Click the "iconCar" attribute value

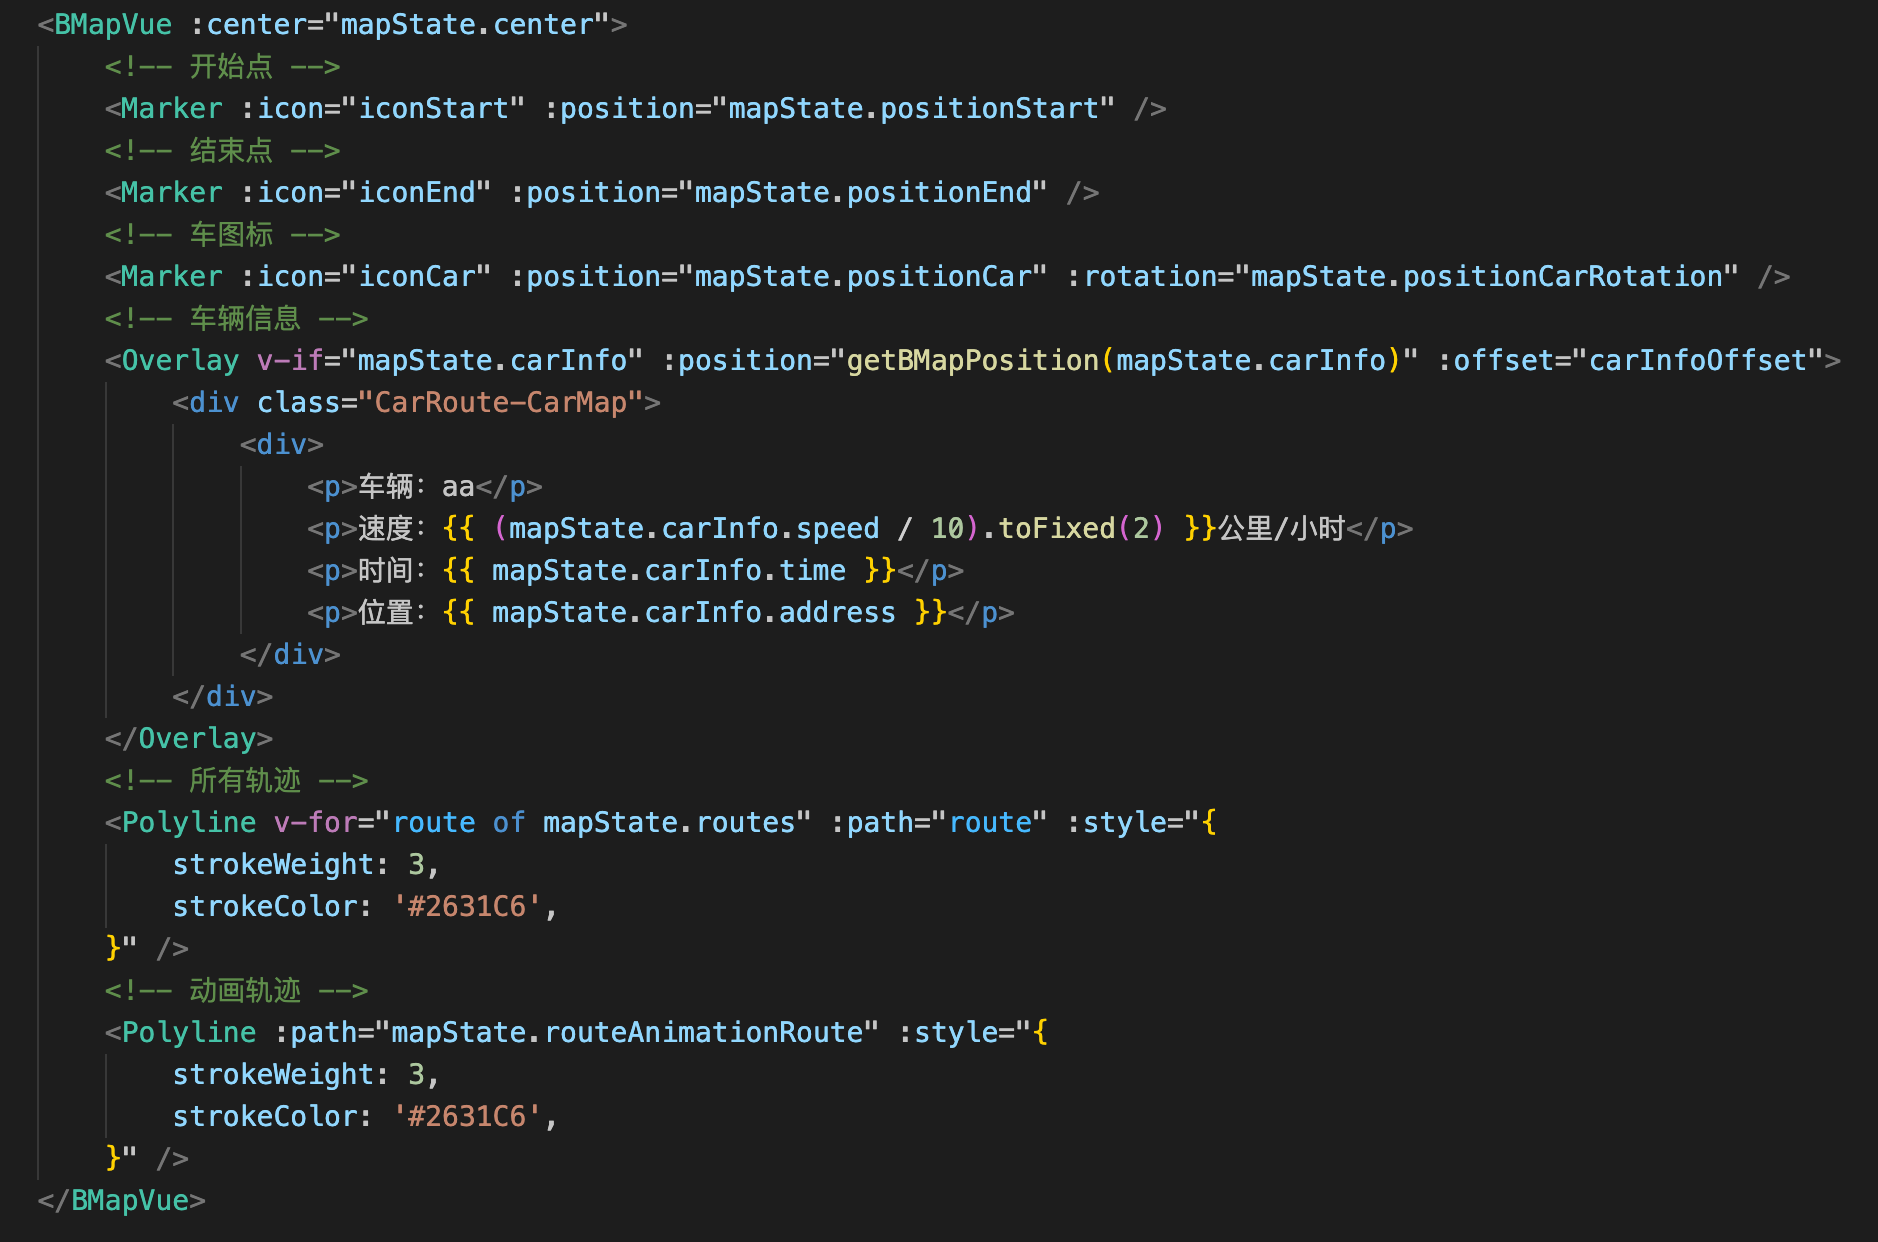417,276
